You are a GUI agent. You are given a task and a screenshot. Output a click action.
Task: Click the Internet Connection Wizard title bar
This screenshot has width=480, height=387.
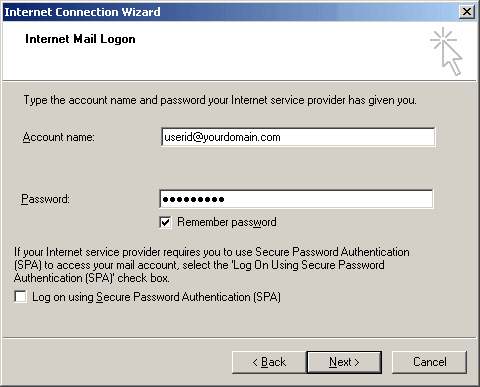tap(230, 12)
